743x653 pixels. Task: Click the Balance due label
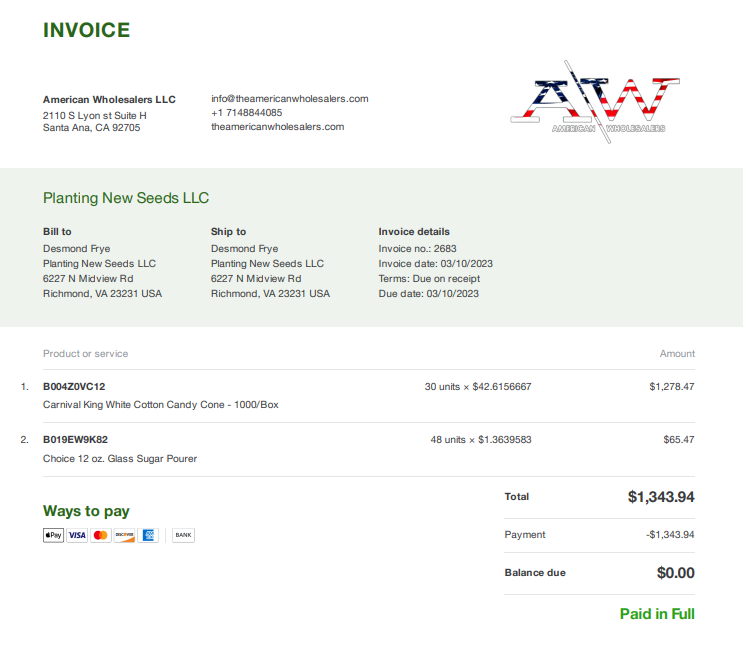pos(535,573)
